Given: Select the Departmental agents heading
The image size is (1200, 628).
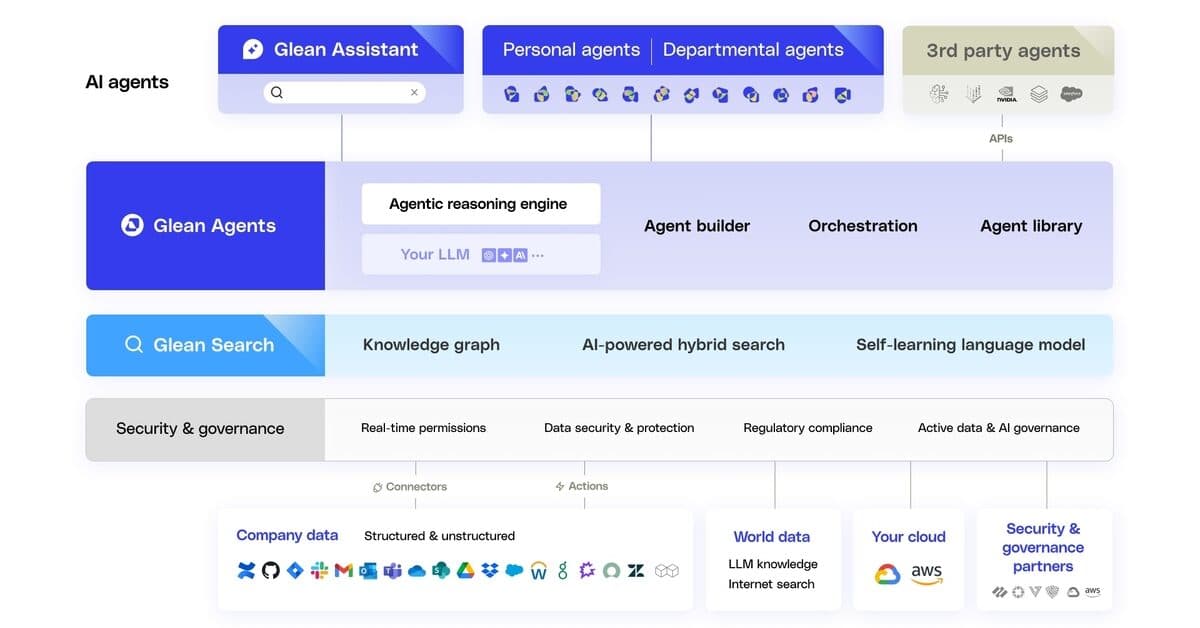Looking at the screenshot, I should 753,50.
